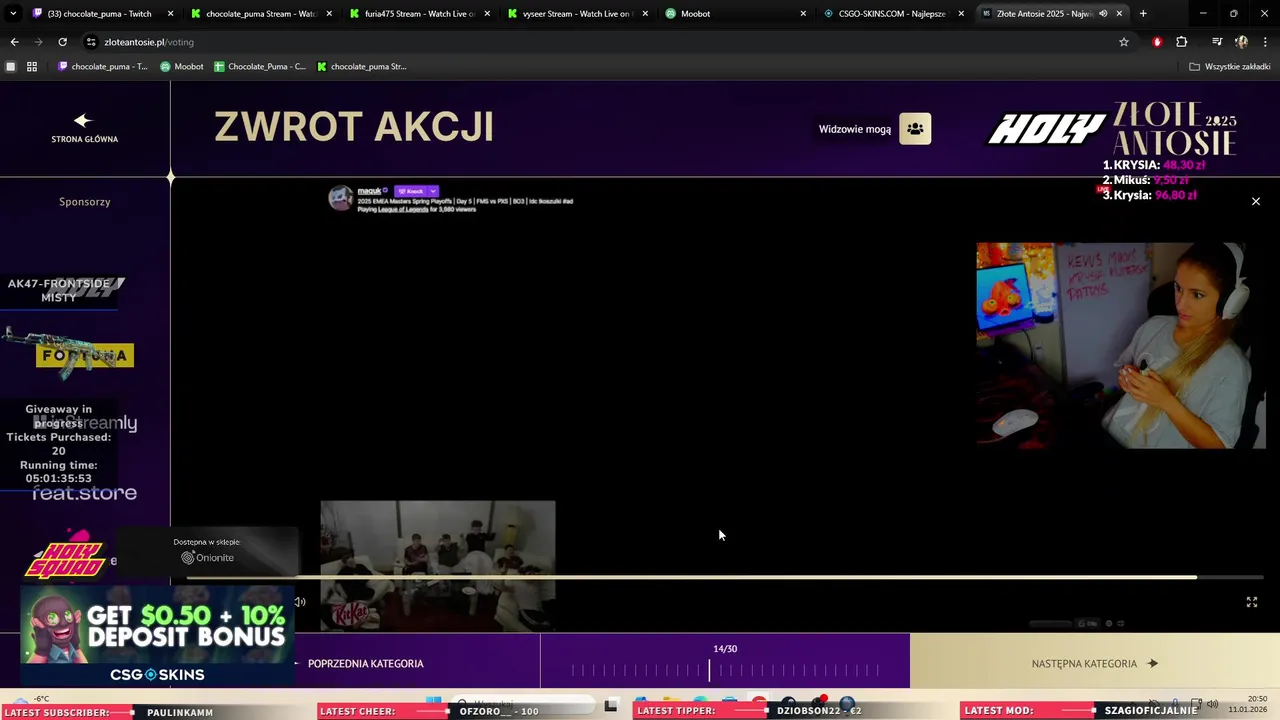This screenshot has height=720, width=1280.
Task: Click the 14/30 category timeline marker
Action: (709, 669)
